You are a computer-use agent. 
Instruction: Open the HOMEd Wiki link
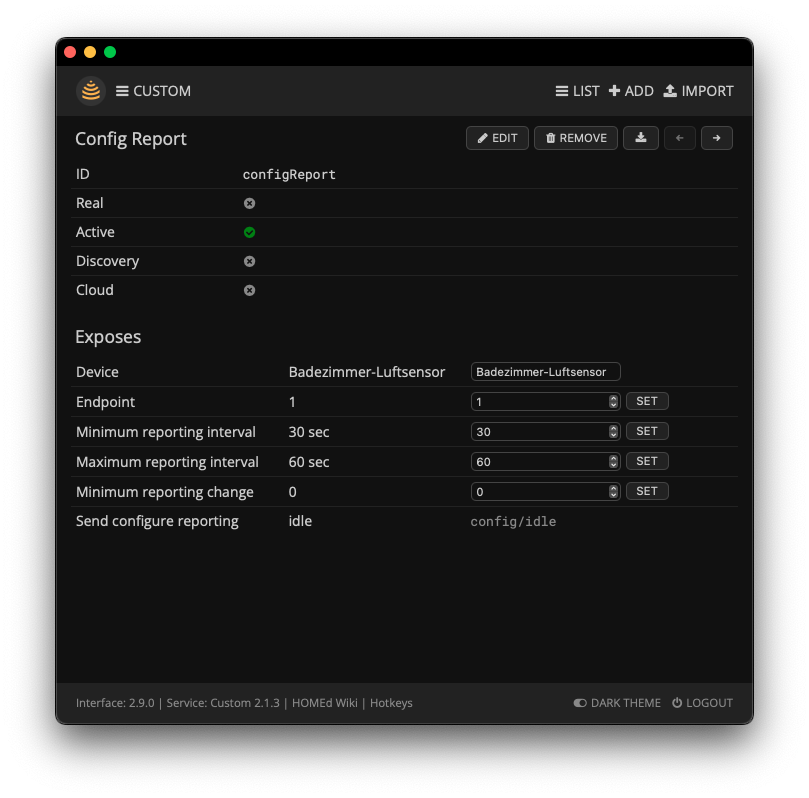coord(325,703)
